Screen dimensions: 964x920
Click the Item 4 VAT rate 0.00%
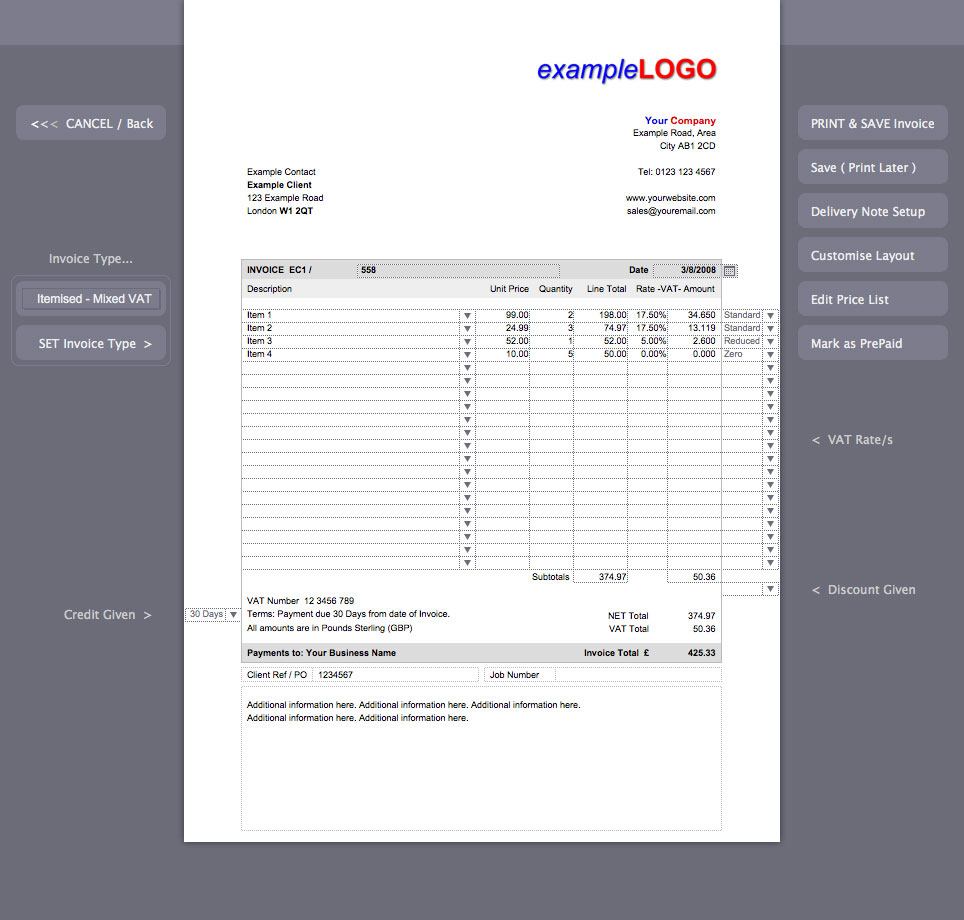pos(648,354)
